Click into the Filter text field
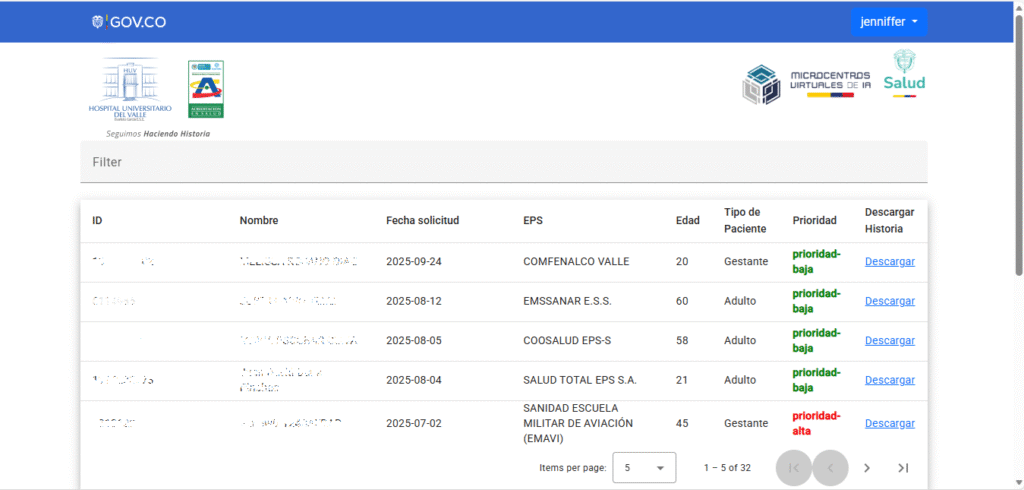This screenshot has height=490, width=1024. [503, 162]
